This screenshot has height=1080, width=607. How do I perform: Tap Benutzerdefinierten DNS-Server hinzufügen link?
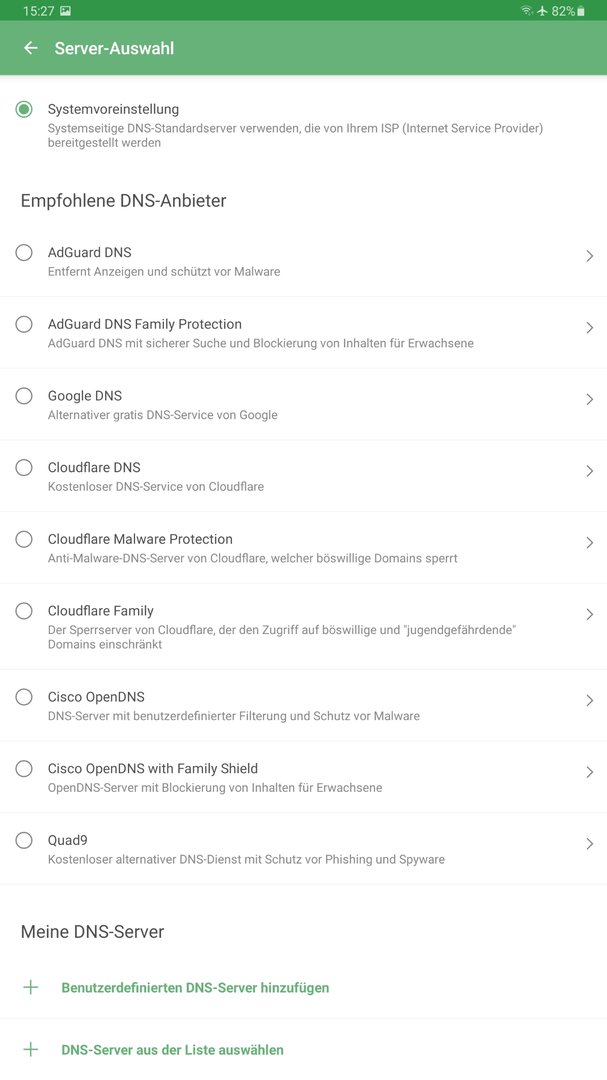[195, 987]
